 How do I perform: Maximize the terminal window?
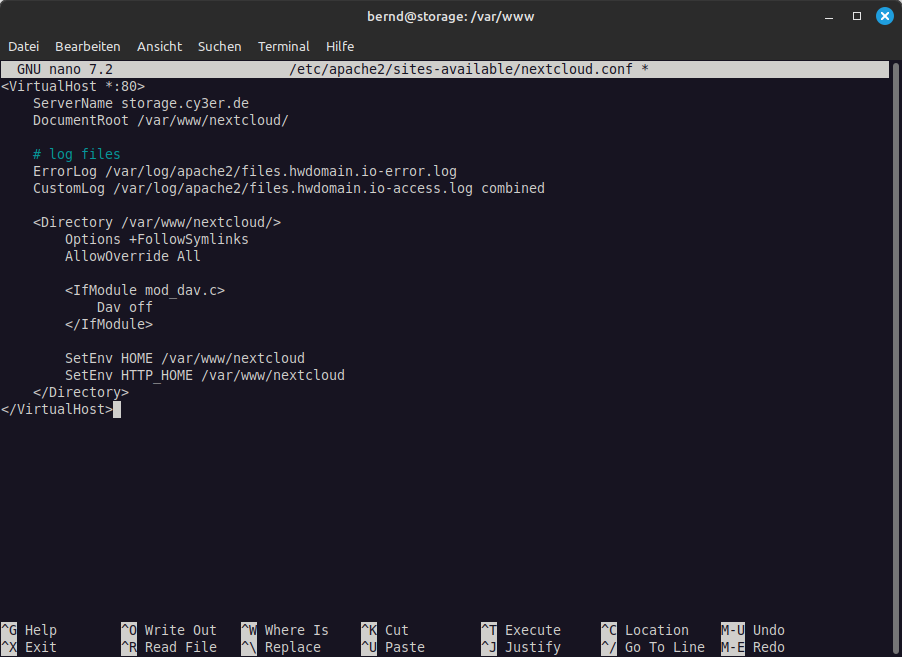(x=857, y=16)
